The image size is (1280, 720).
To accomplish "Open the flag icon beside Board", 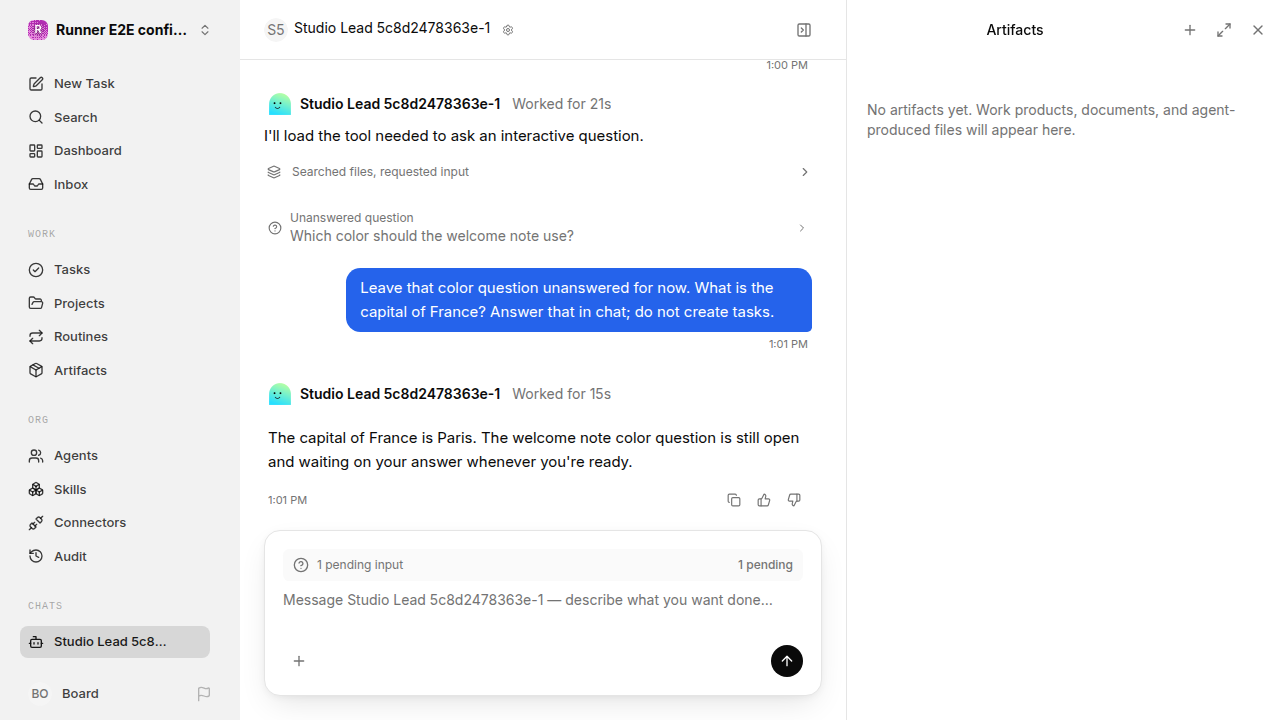I will pyautogui.click(x=204, y=693).
